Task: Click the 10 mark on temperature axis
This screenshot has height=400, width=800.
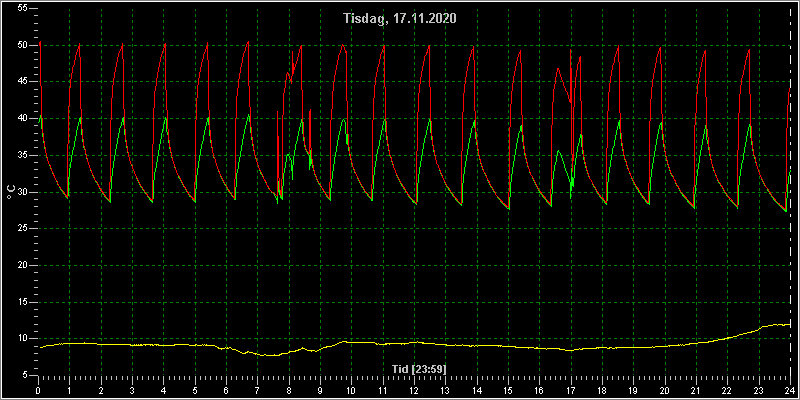Action: pos(21,339)
